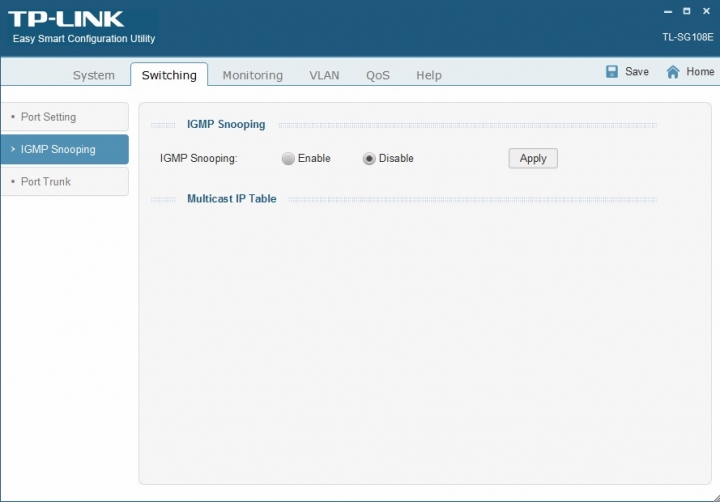The image size is (720, 502).
Task: Click the Multicast IP Table heading
Action: pyautogui.click(x=231, y=199)
